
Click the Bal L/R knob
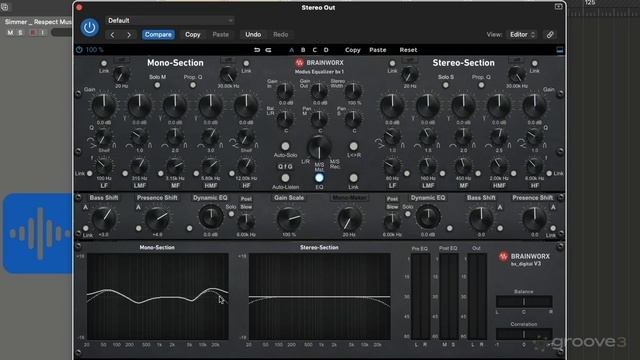[285, 119]
